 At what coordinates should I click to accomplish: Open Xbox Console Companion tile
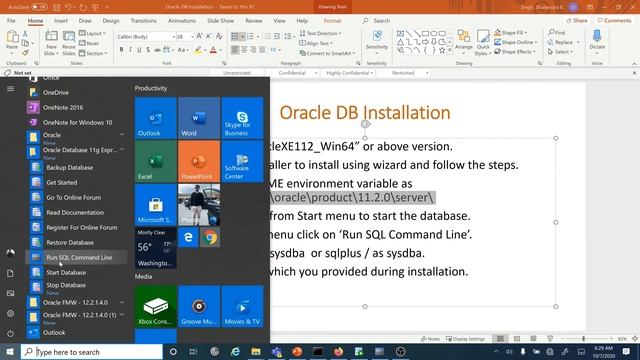156,306
